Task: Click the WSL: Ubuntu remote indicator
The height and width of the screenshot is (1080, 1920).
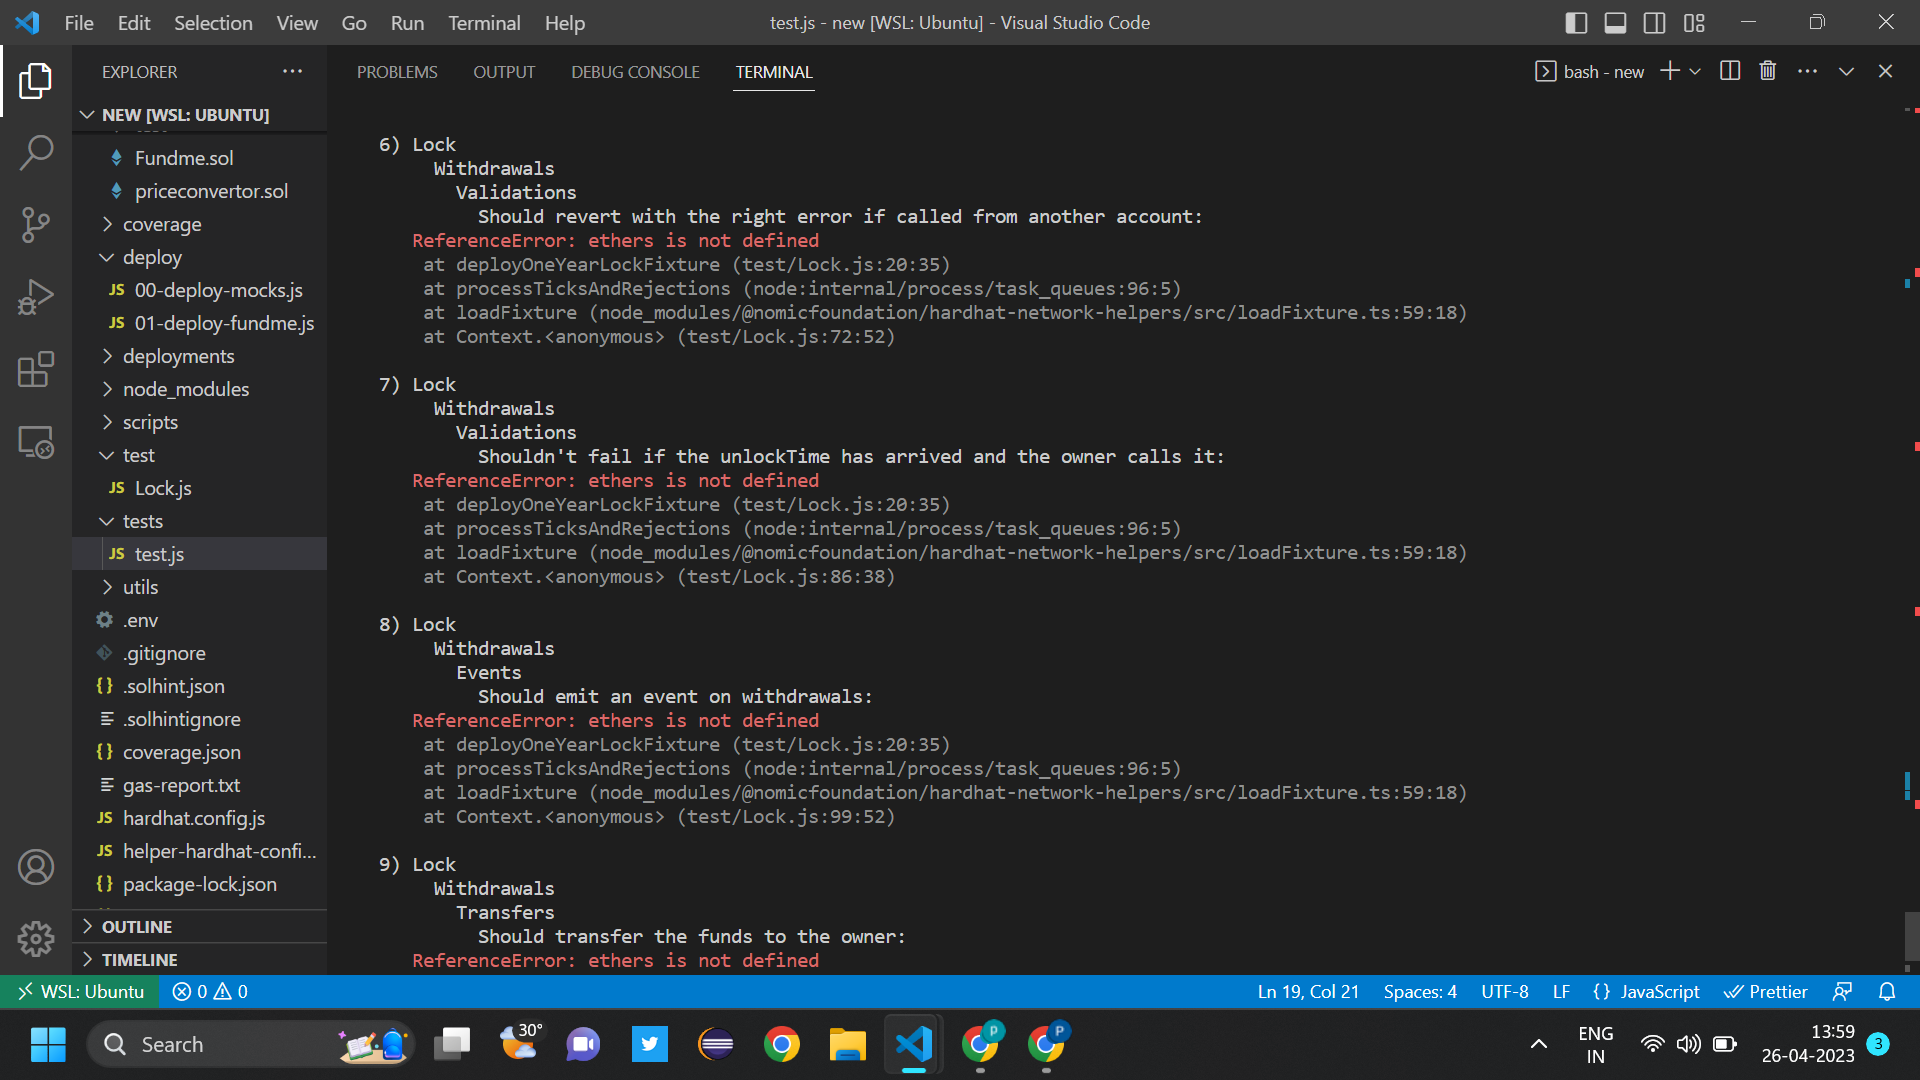Action: coord(81,991)
